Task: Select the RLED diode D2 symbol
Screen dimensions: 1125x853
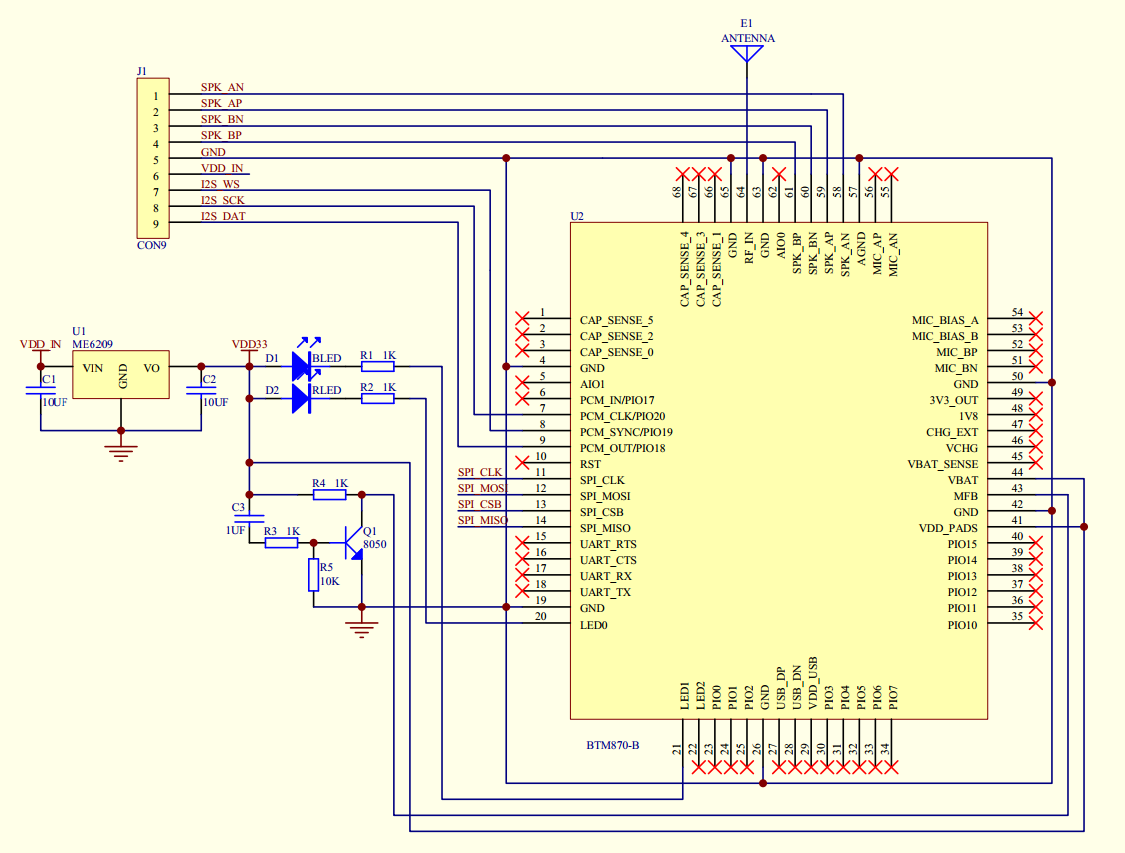Action: [x=301, y=398]
